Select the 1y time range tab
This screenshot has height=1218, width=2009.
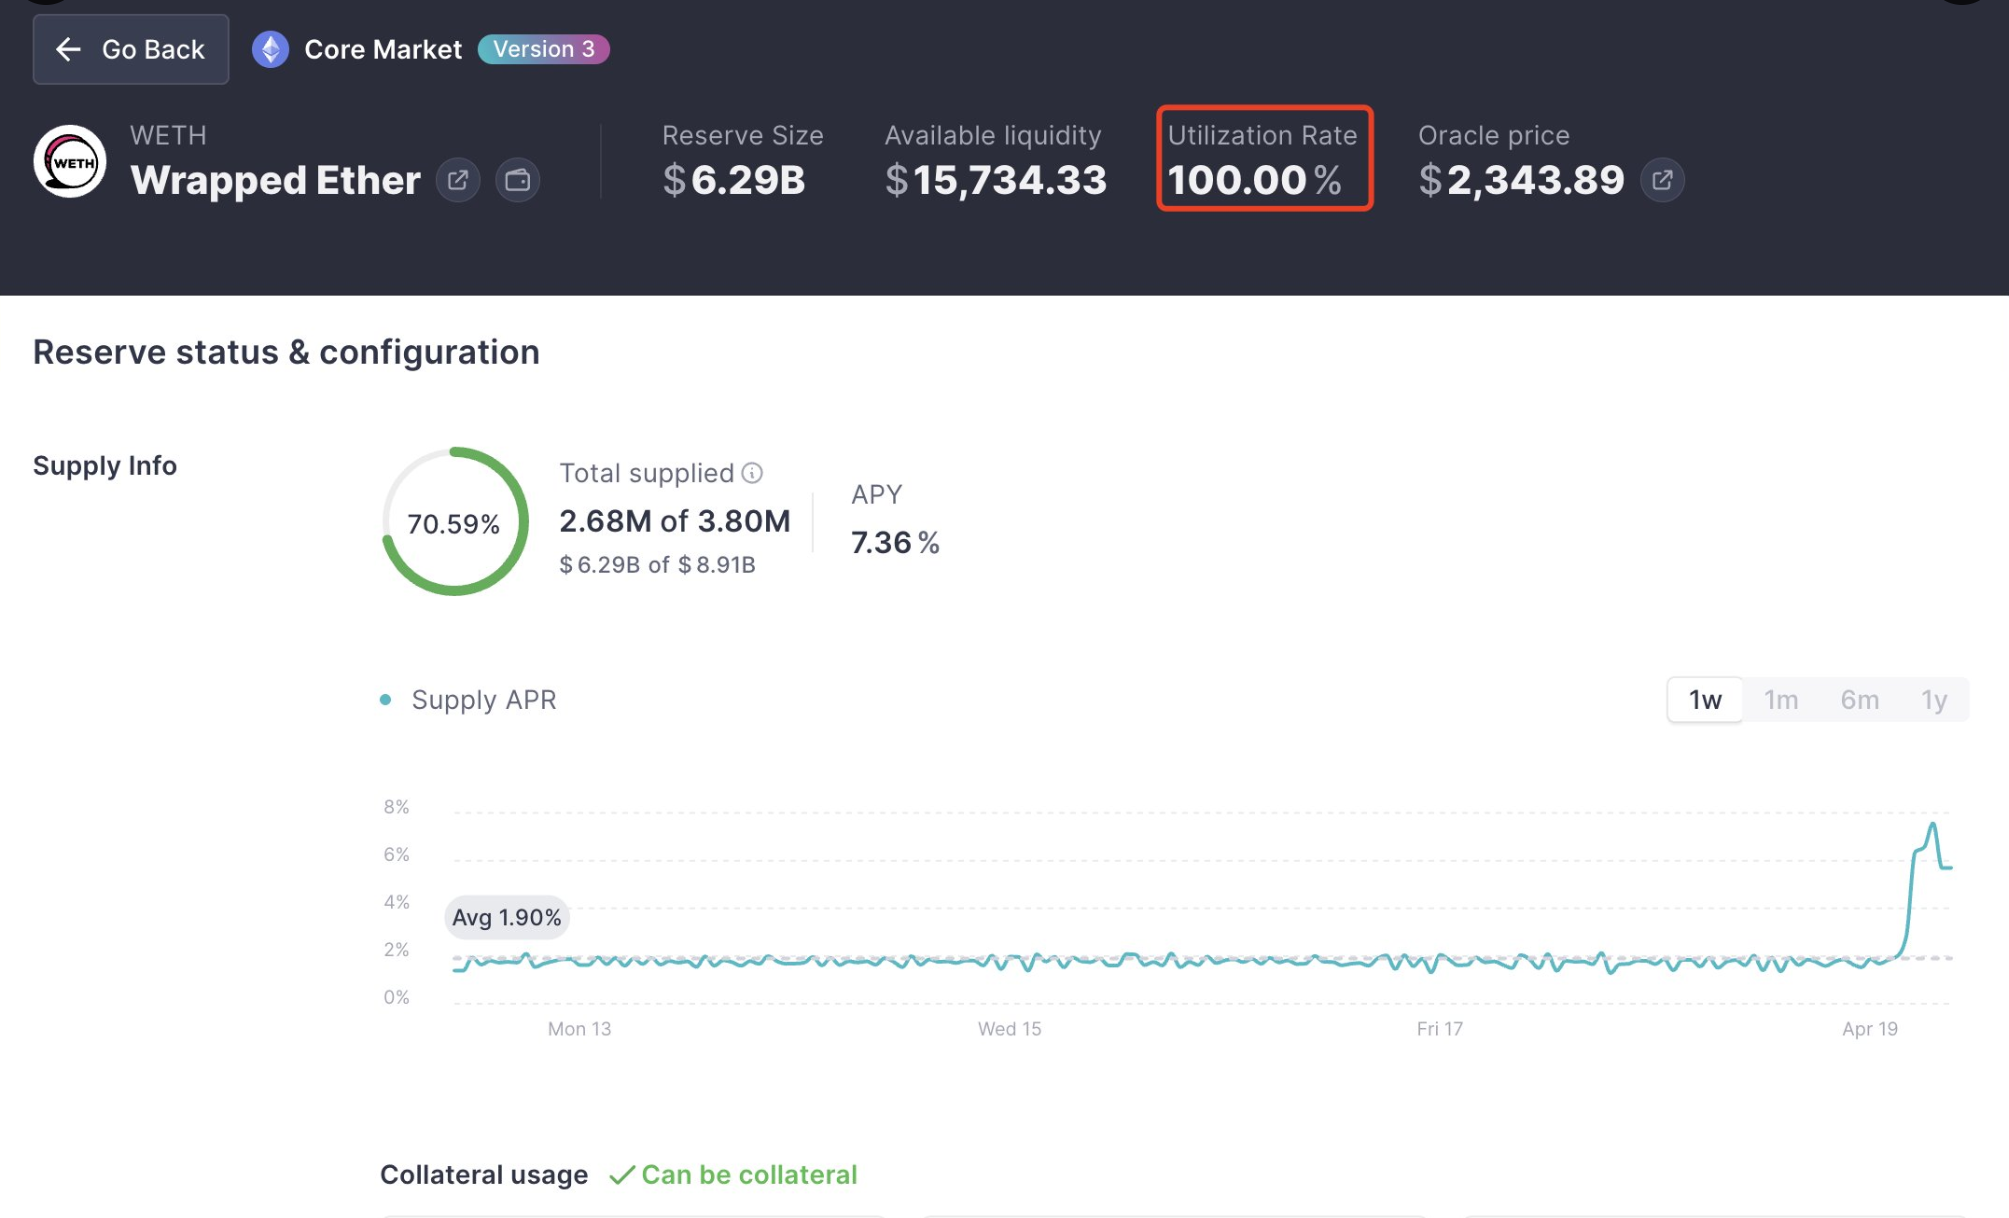[1933, 700]
